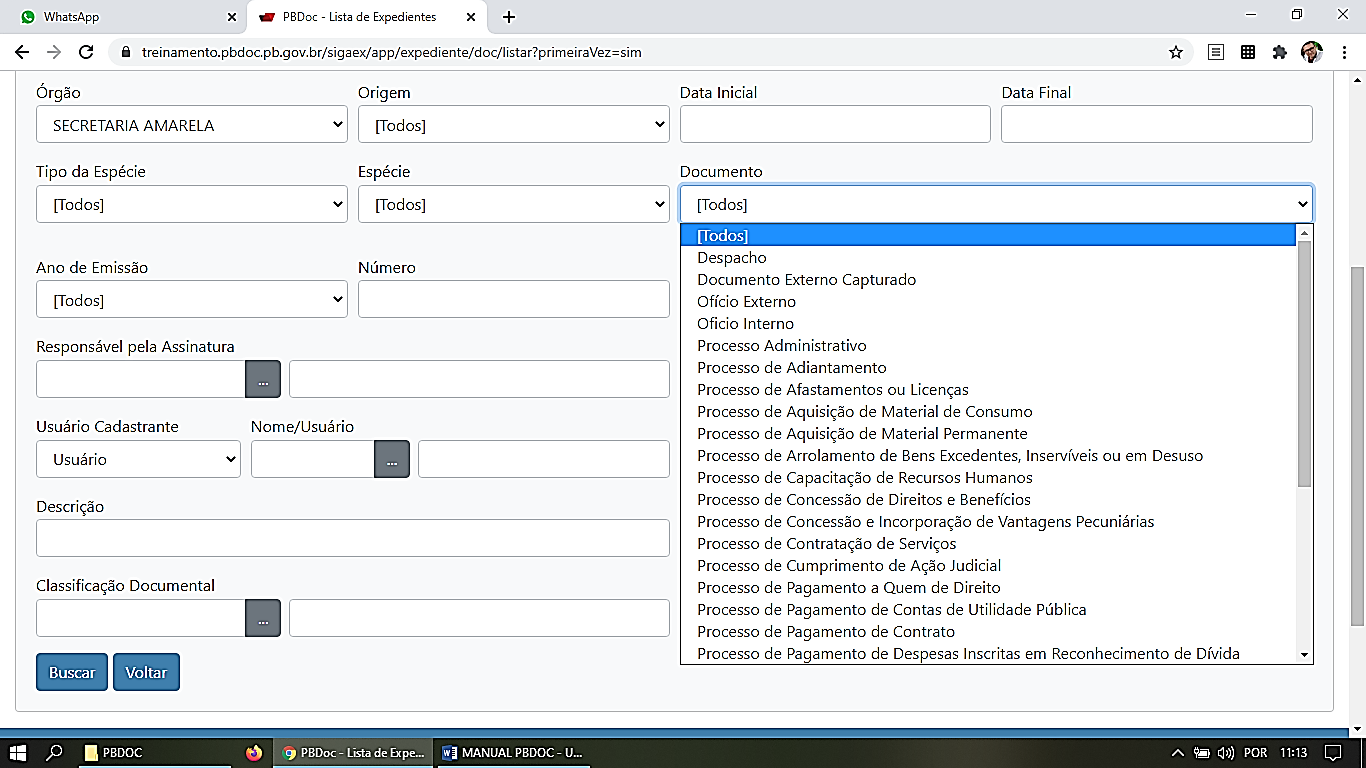The height and width of the screenshot is (768, 1366).
Task: Open Chrome three-dot menu
Action: point(1345,52)
